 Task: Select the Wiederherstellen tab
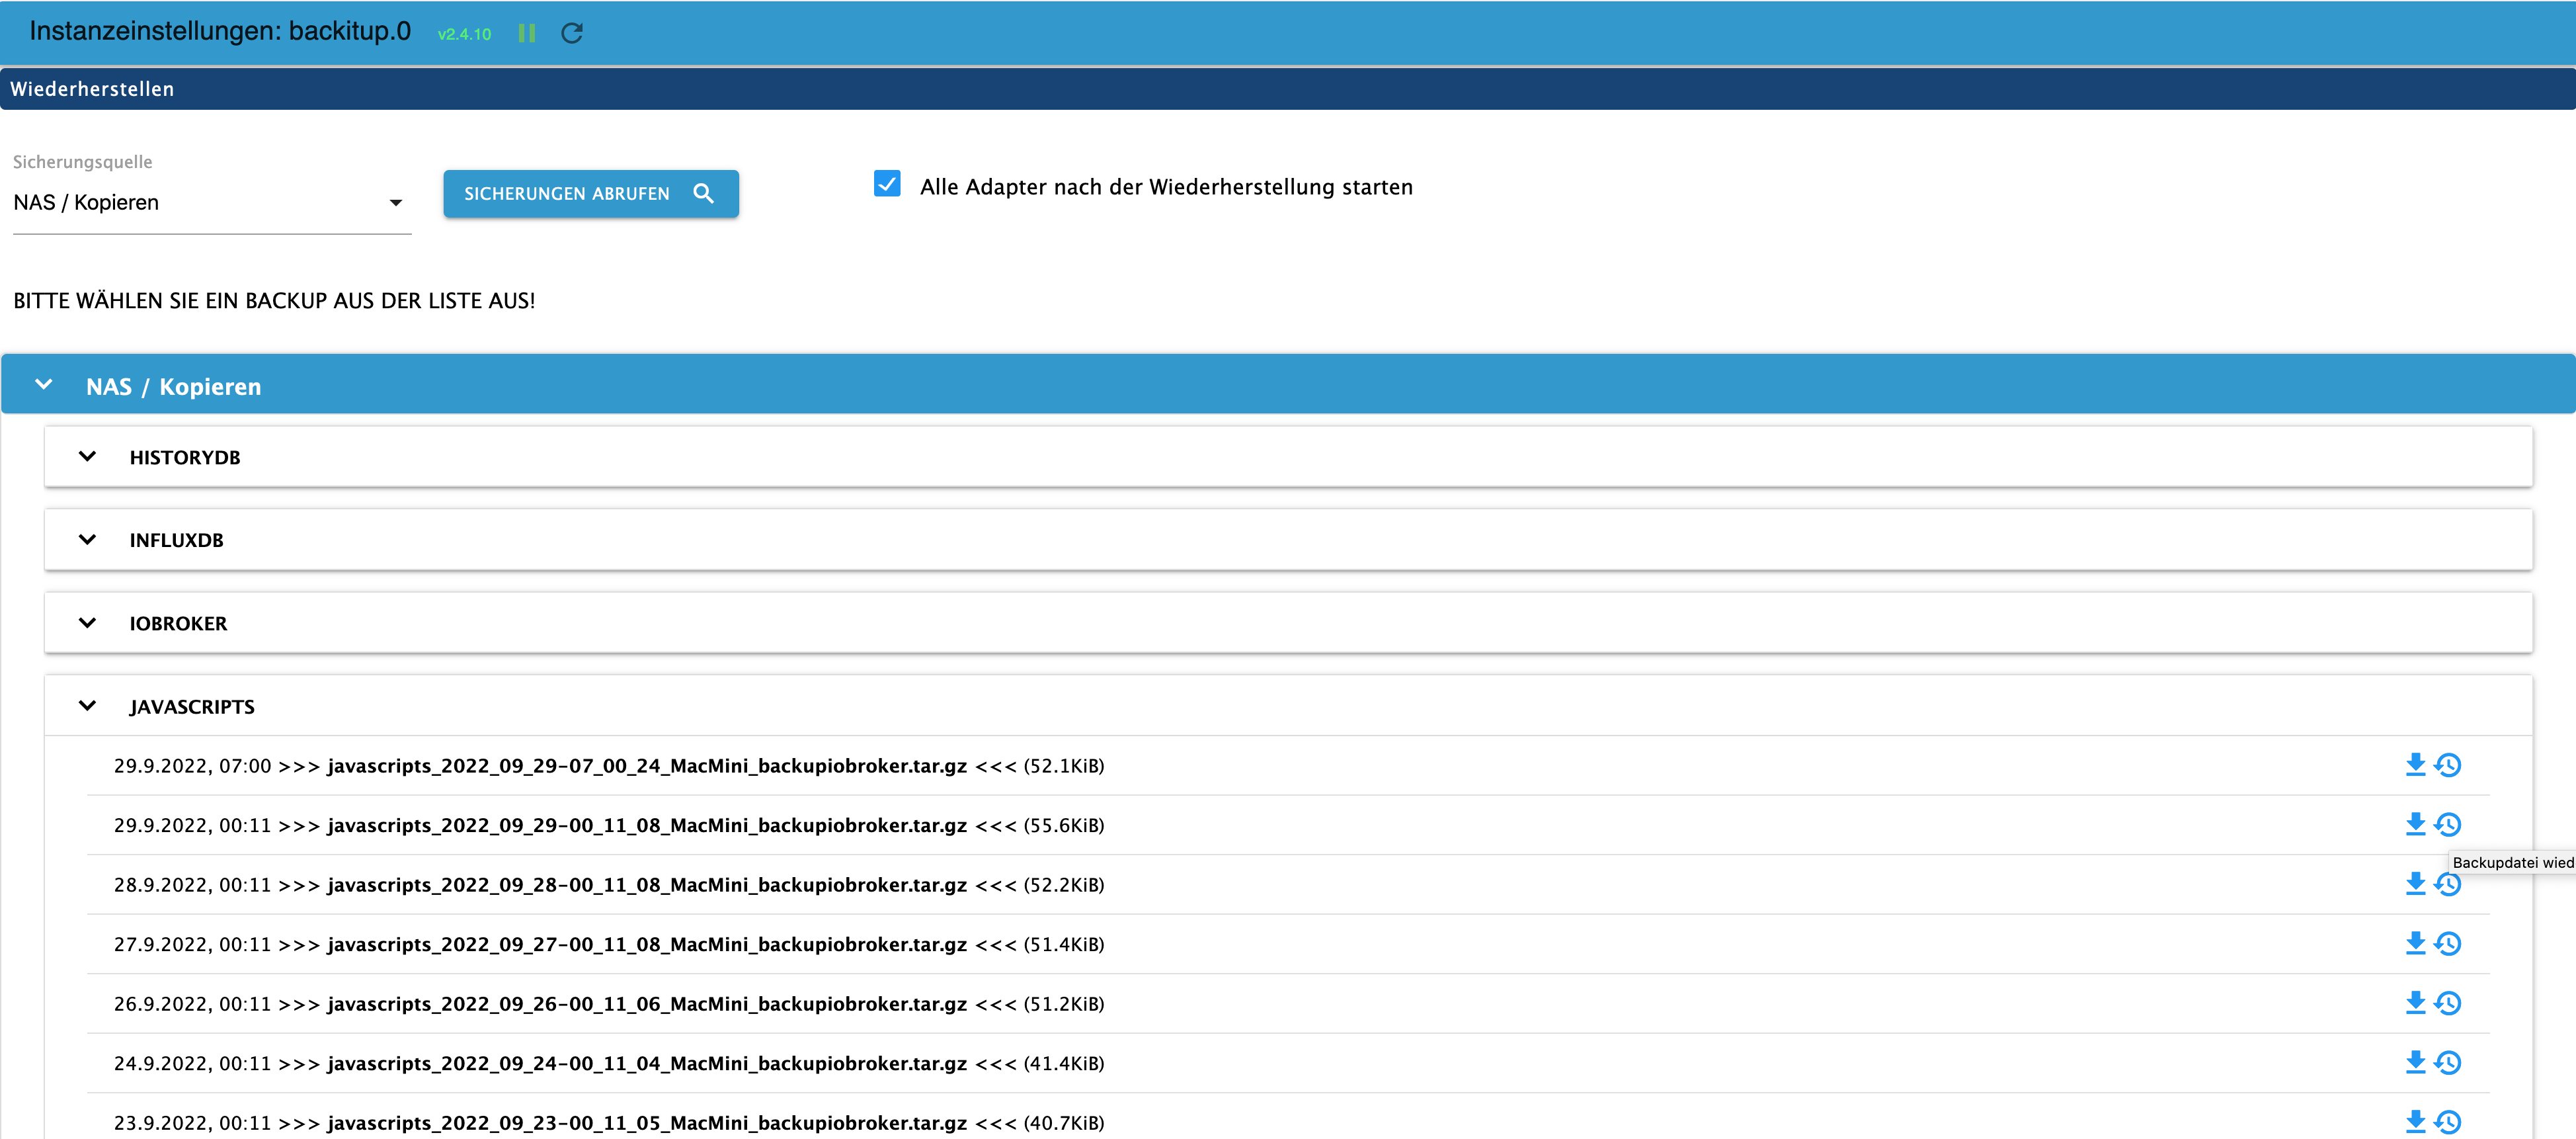click(92, 89)
